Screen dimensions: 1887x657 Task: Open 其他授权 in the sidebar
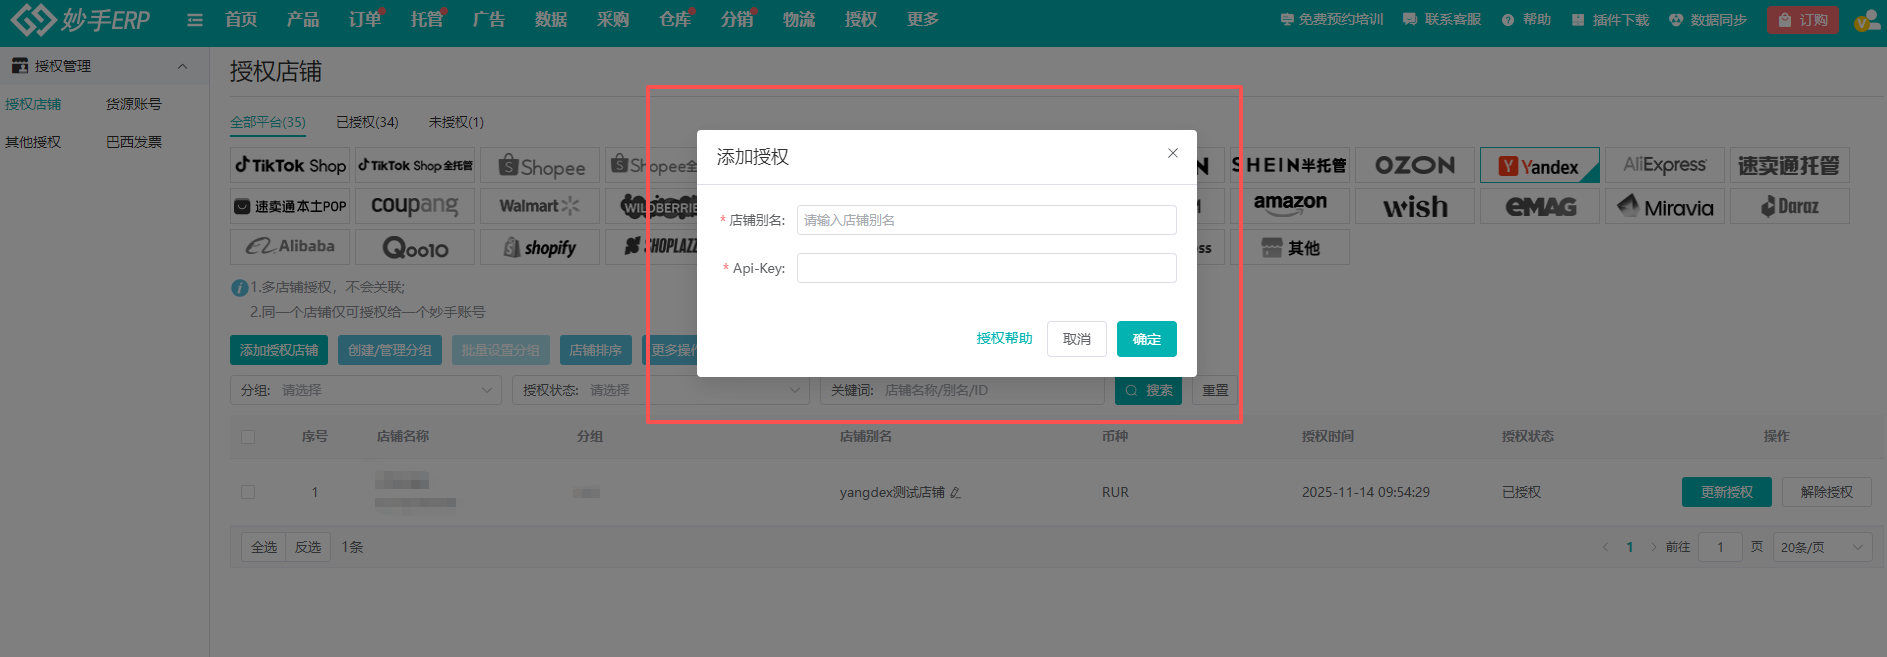[x=33, y=142]
